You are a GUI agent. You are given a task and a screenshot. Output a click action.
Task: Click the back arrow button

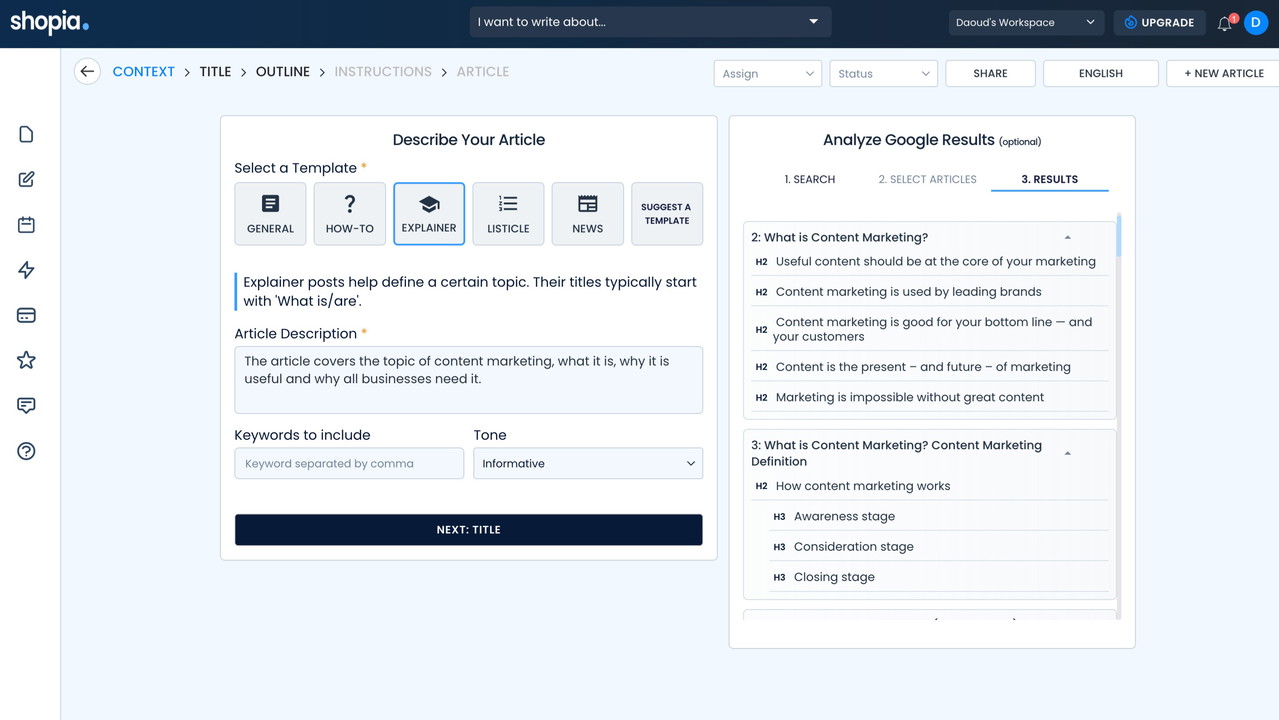pyautogui.click(x=87, y=72)
